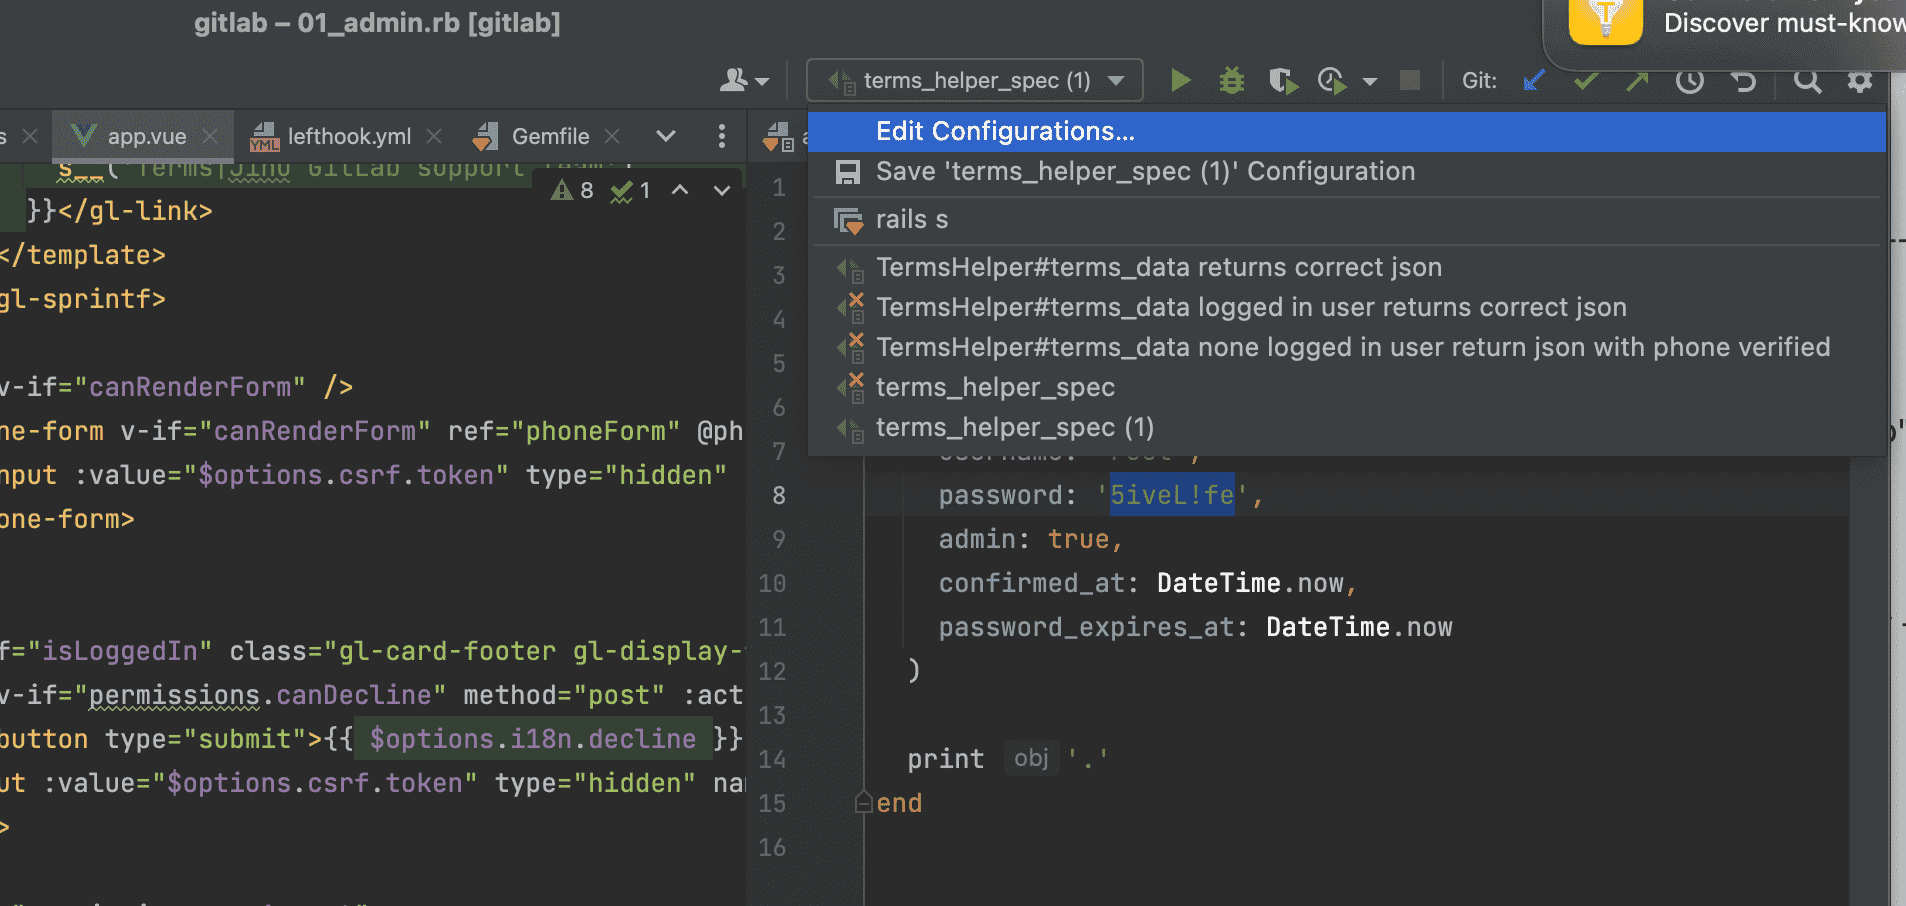Select Edit Configurations from the menu
The width and height of the screenshot is (1906, 906).
click(1004, 131)
